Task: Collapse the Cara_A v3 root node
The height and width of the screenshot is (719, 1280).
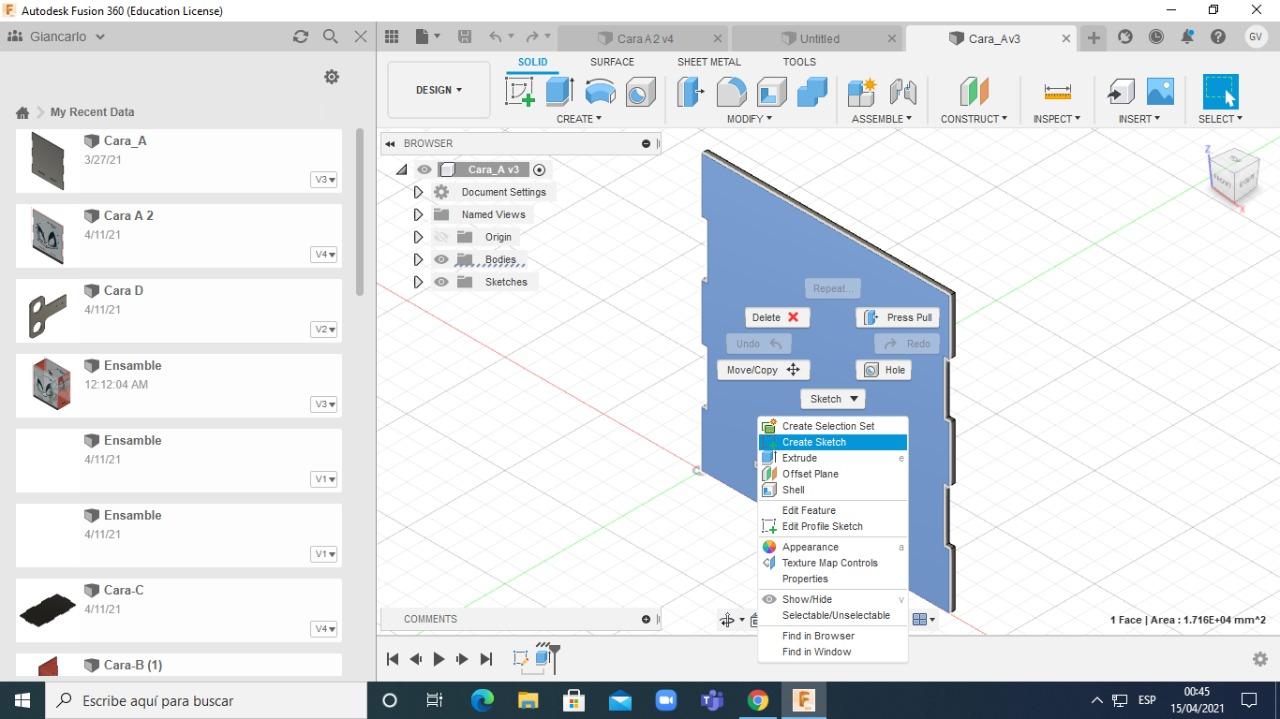Action: click(x=402, y=170)
